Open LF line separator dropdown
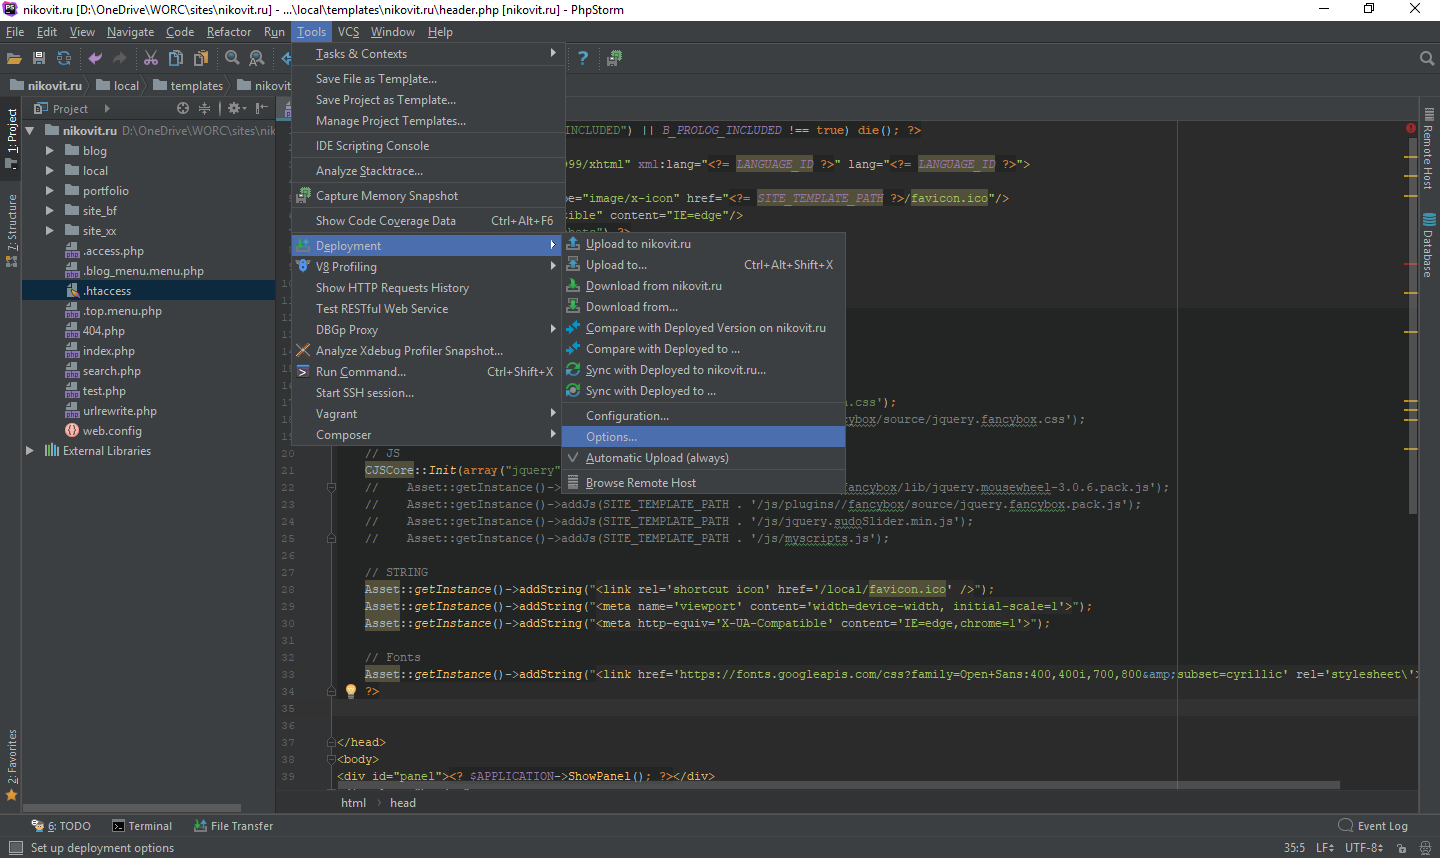Image resolution: width=1440 pixels, height=858 pixels. click(x=1325, y=848)
